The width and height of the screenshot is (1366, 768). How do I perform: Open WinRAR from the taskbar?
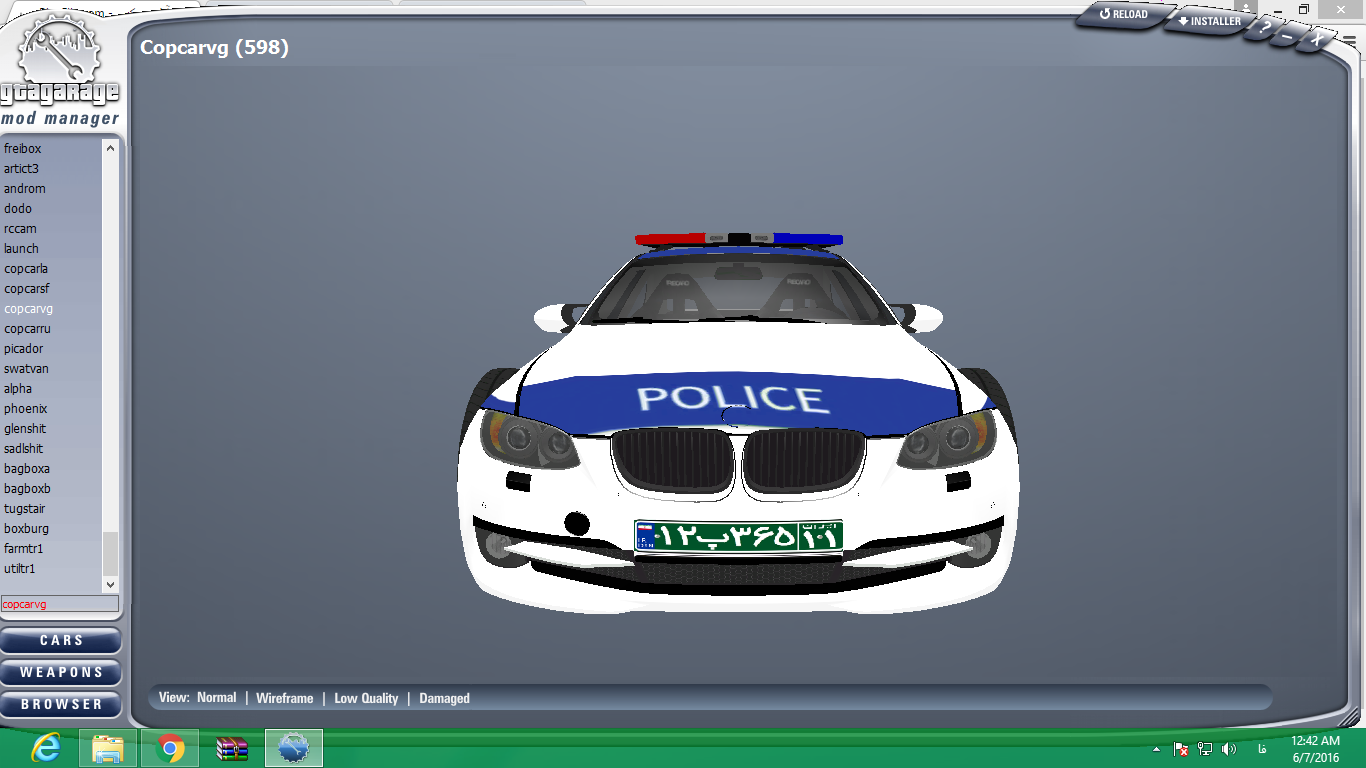tap(232, 748)
